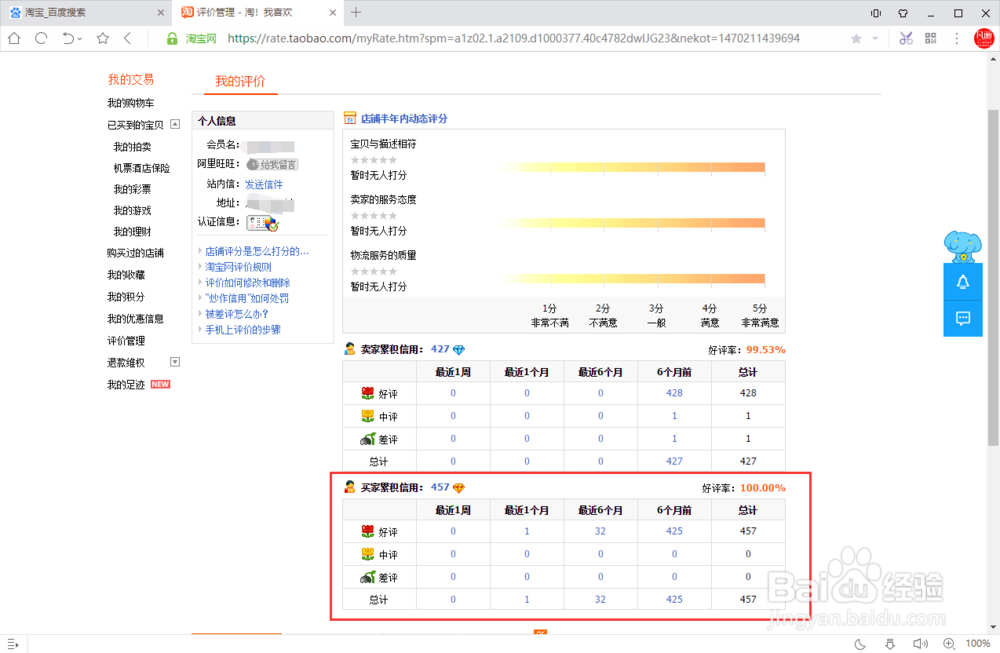Click buyer credit value 457
This screenshot has height=653, width=1000.
[x=439, y=487]
